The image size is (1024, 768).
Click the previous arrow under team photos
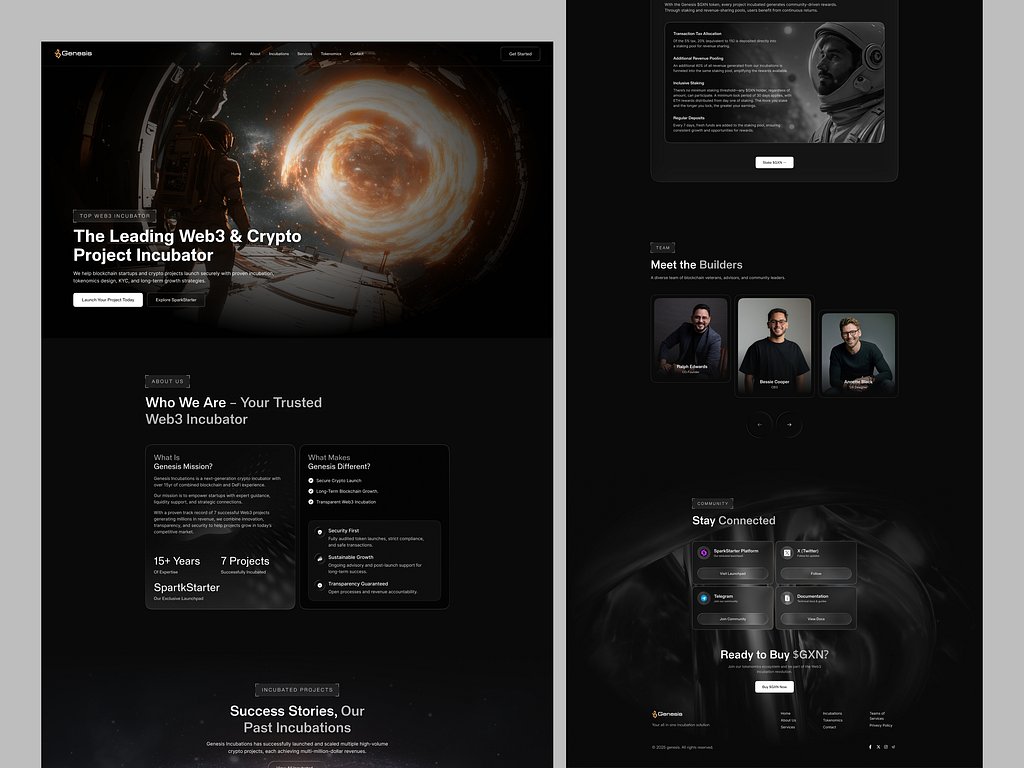tap(760, 424)
